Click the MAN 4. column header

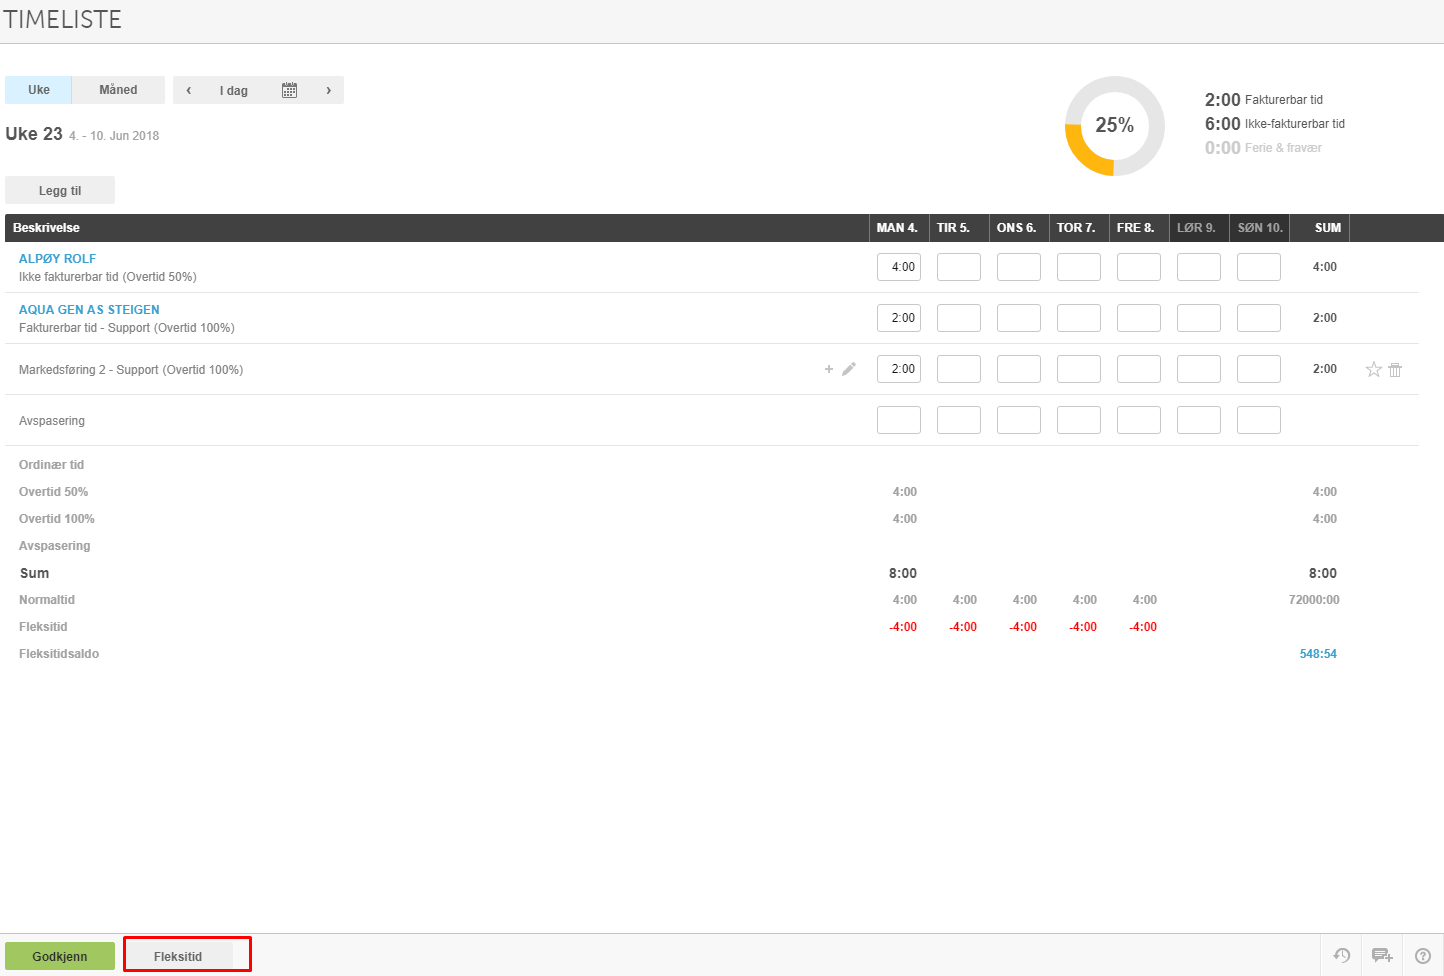(897, 228)
